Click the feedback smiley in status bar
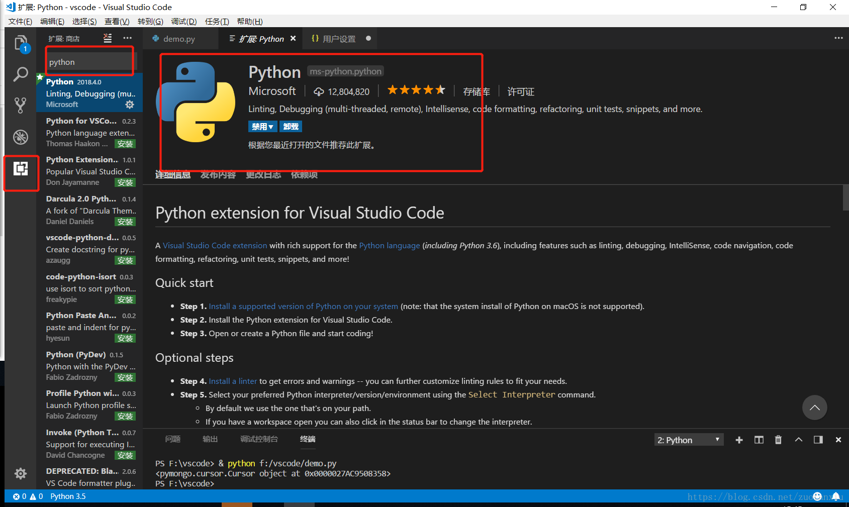The image size is (849, 507). point(818,496)
